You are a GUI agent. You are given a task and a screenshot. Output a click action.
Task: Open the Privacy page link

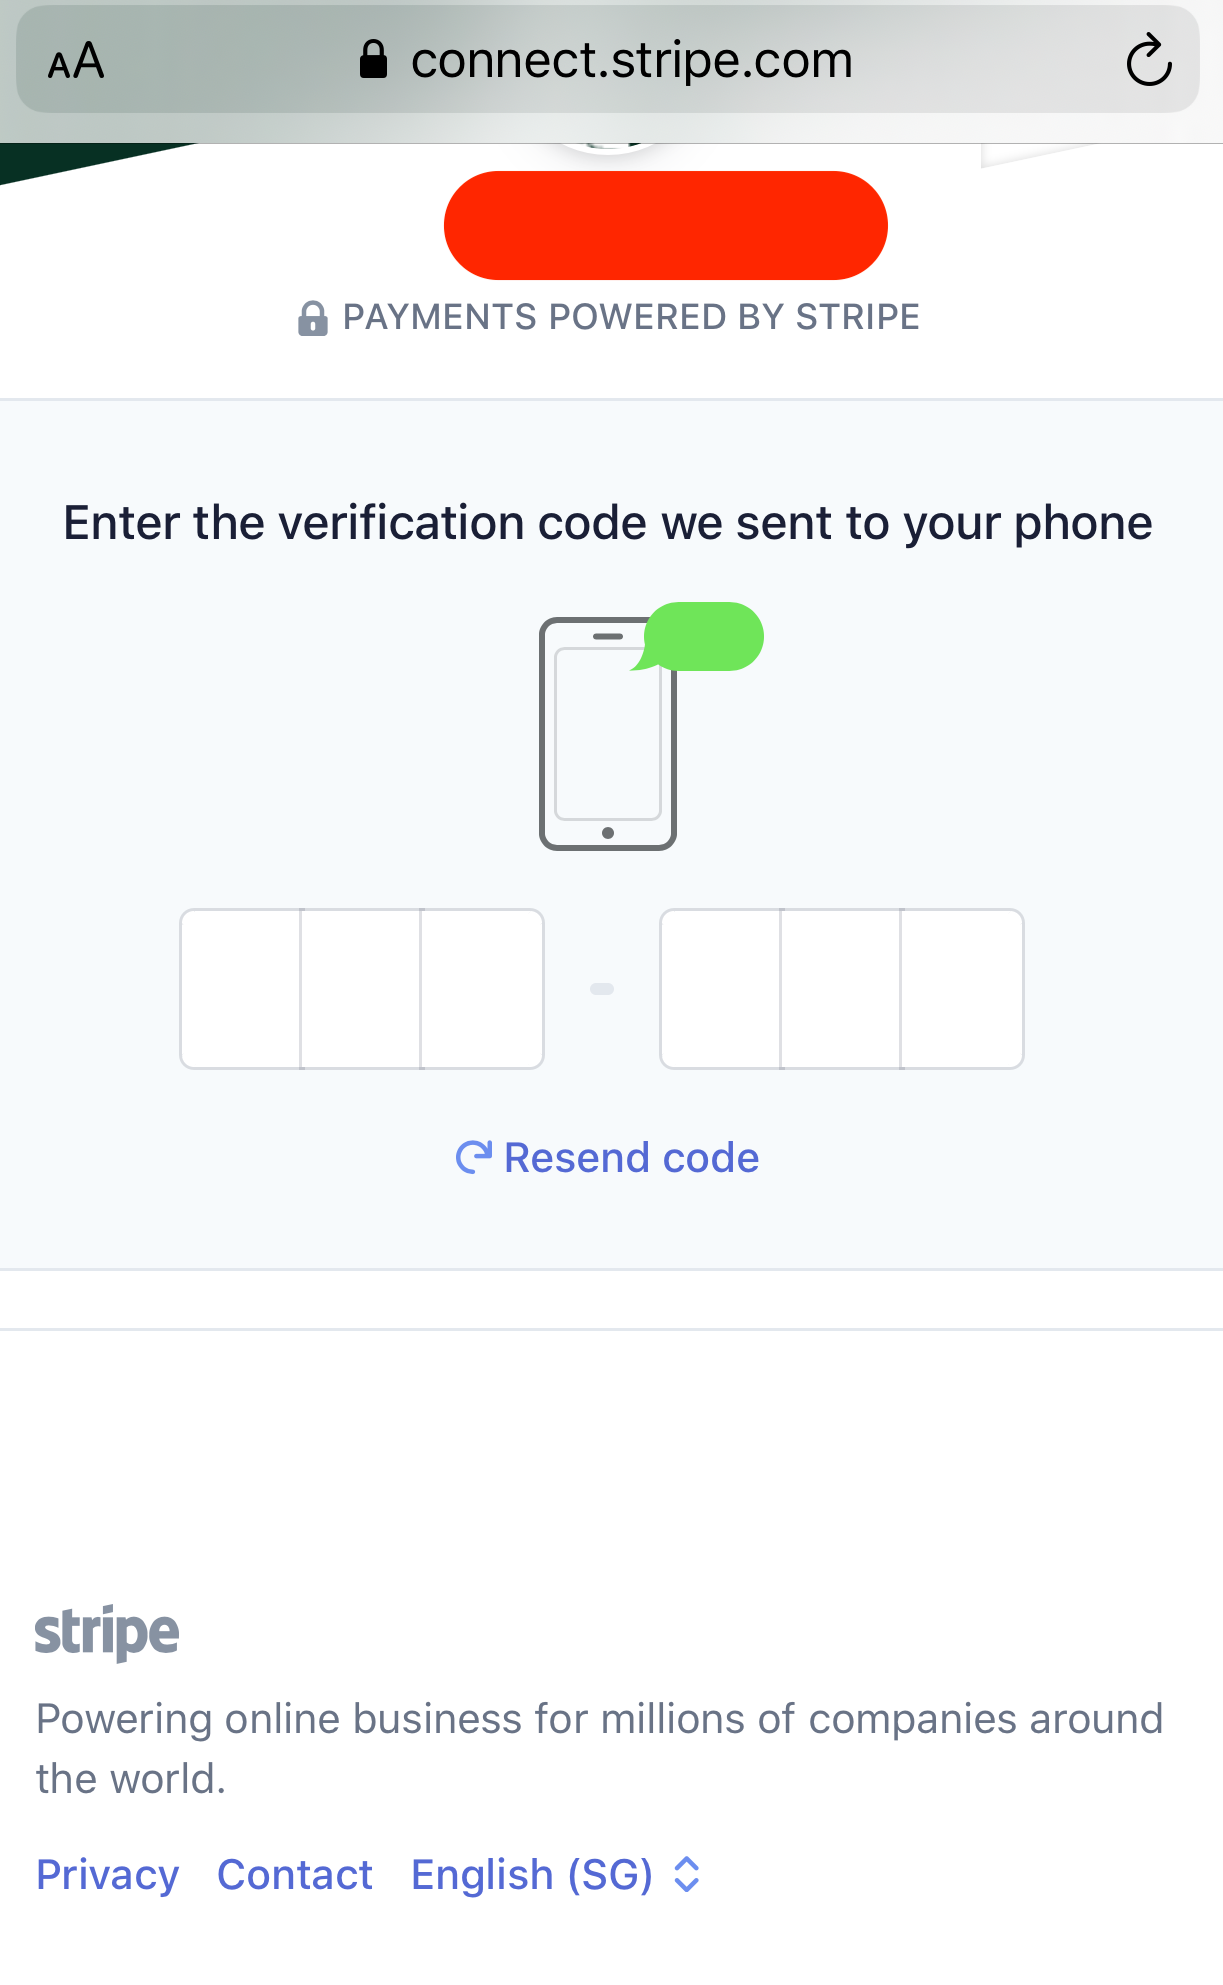(x=107, y=1875)
